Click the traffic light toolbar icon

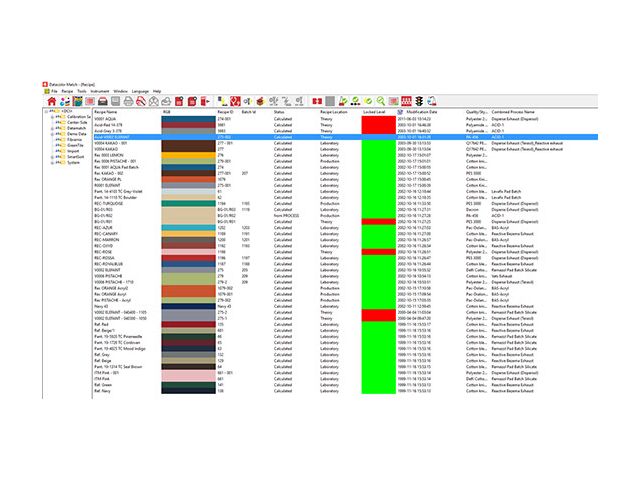pyautogui.click(x=418, y=101)
